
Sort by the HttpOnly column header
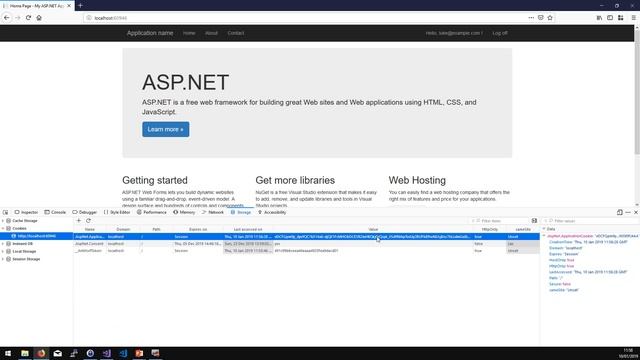click(x=489, y=229)
